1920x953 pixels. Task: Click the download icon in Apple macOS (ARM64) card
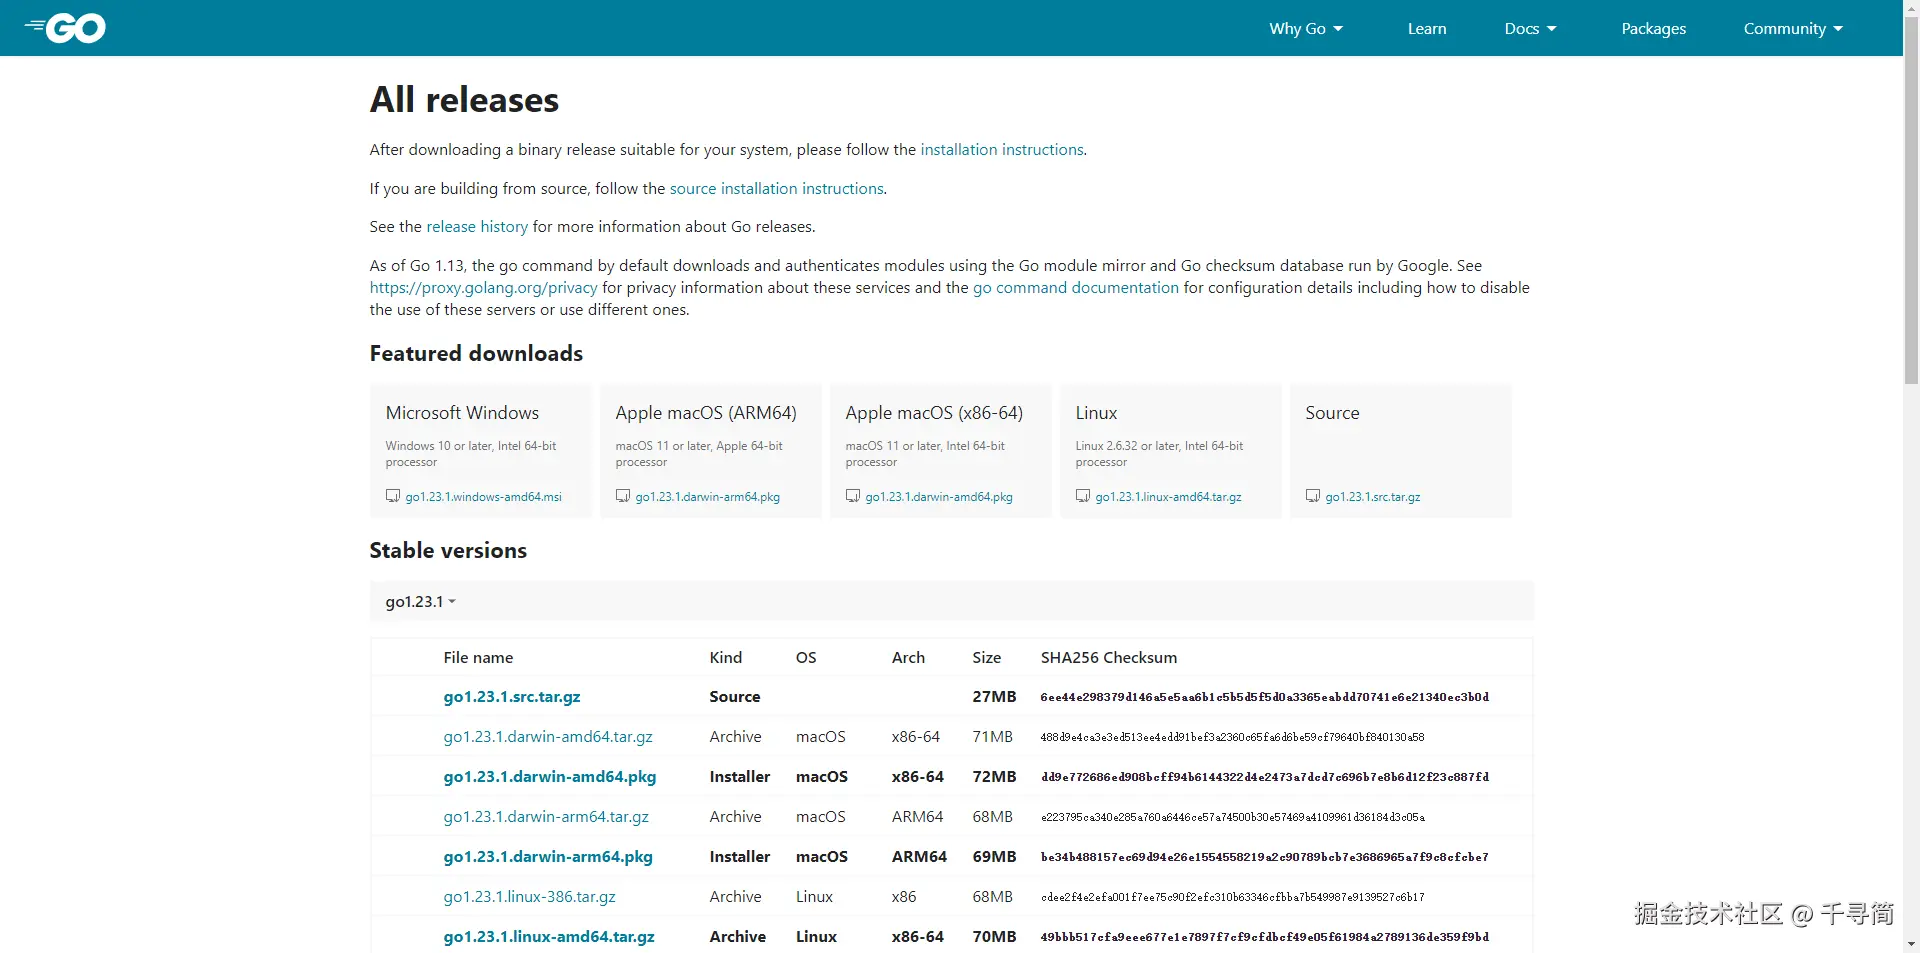point(623,496)
